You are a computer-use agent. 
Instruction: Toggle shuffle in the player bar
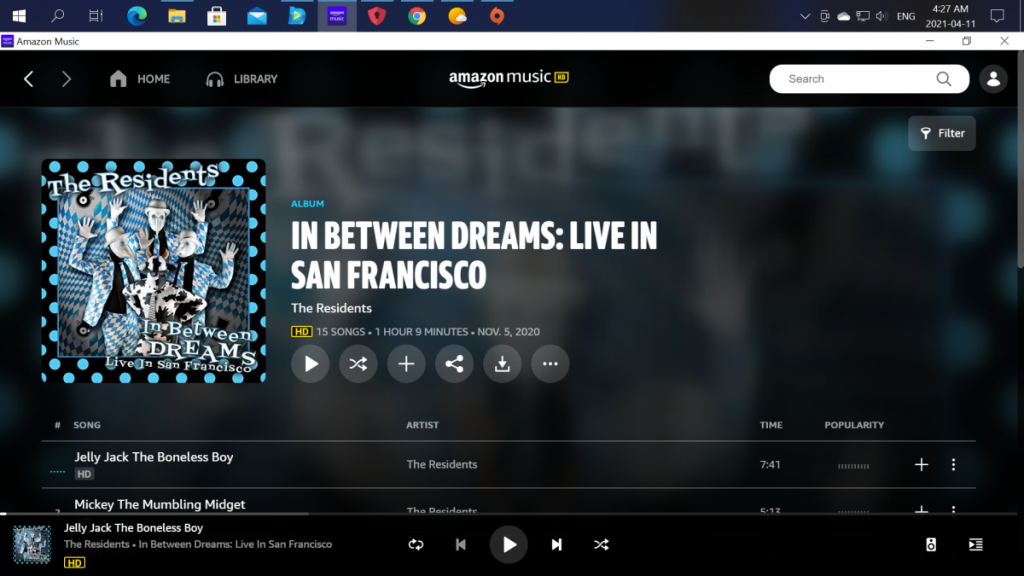601,545
